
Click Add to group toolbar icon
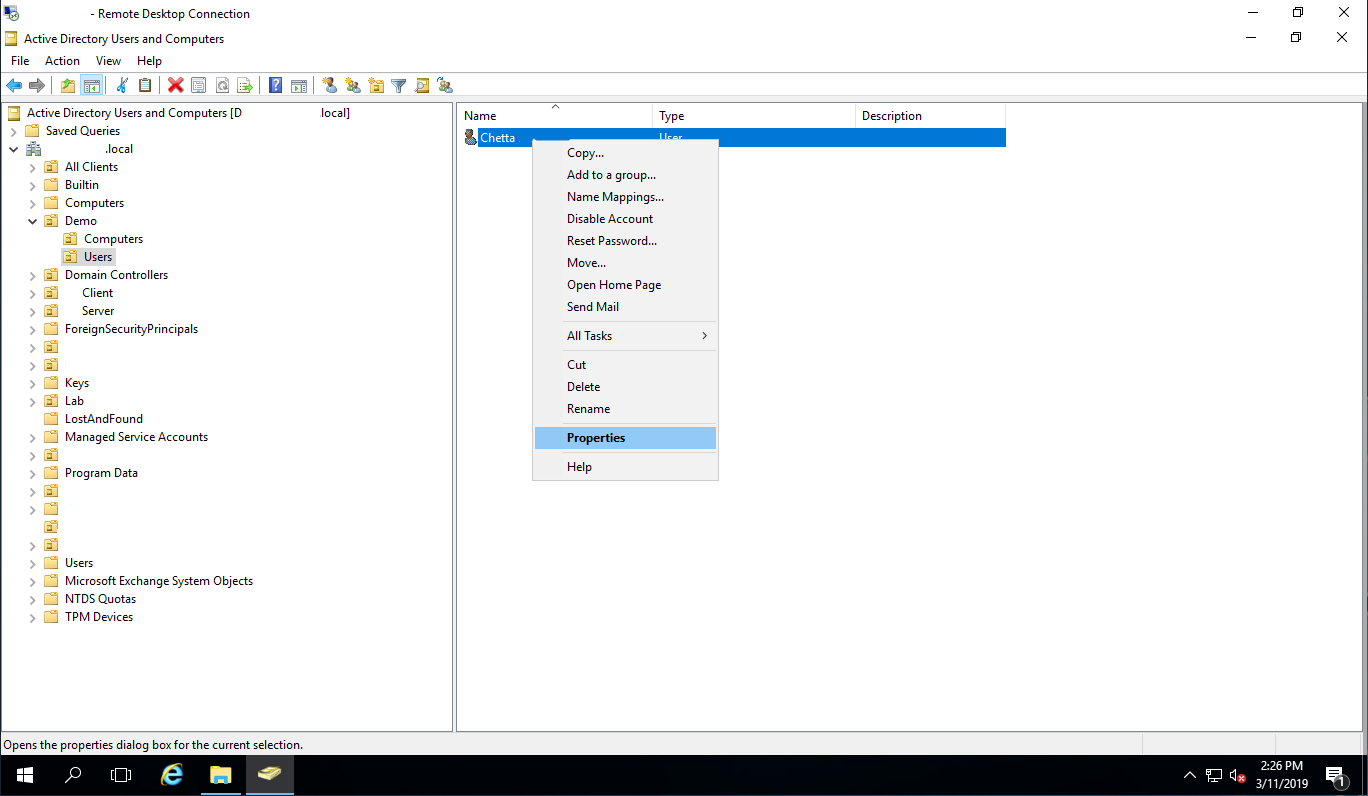445,86
